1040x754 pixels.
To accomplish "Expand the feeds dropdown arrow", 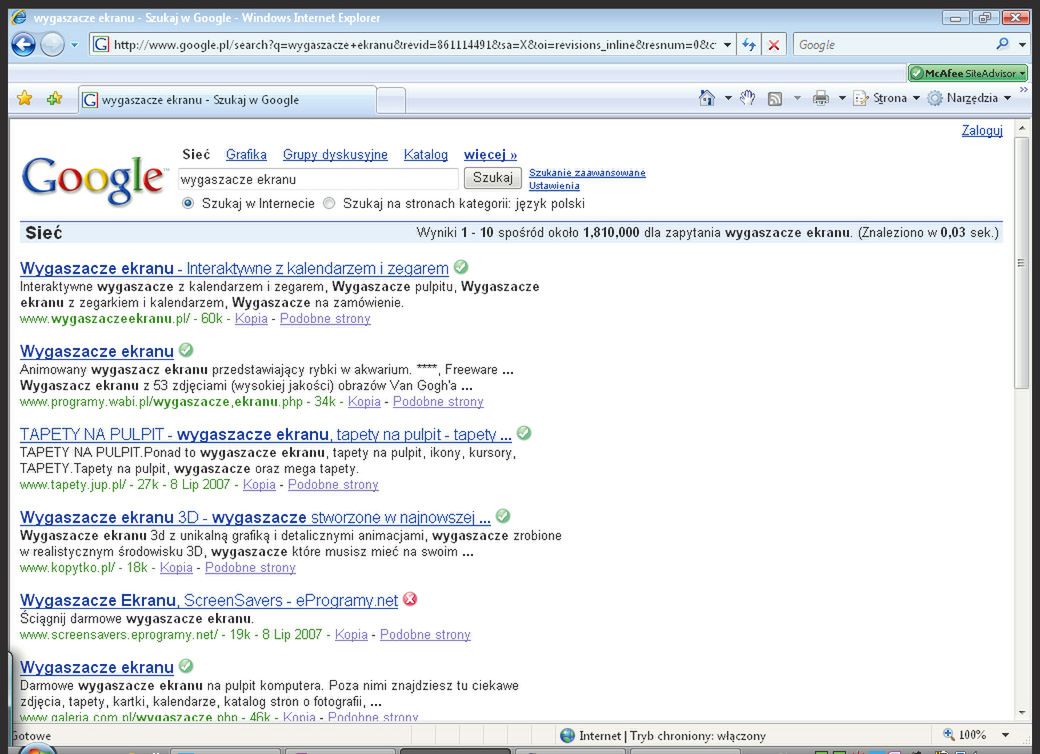I will [797, 98].
